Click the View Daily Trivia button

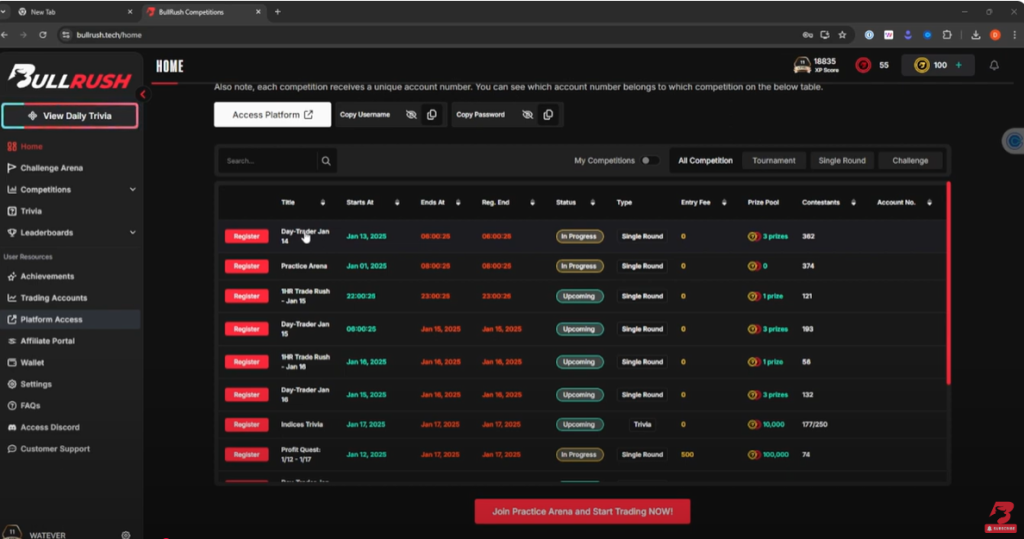coord(70,116)
